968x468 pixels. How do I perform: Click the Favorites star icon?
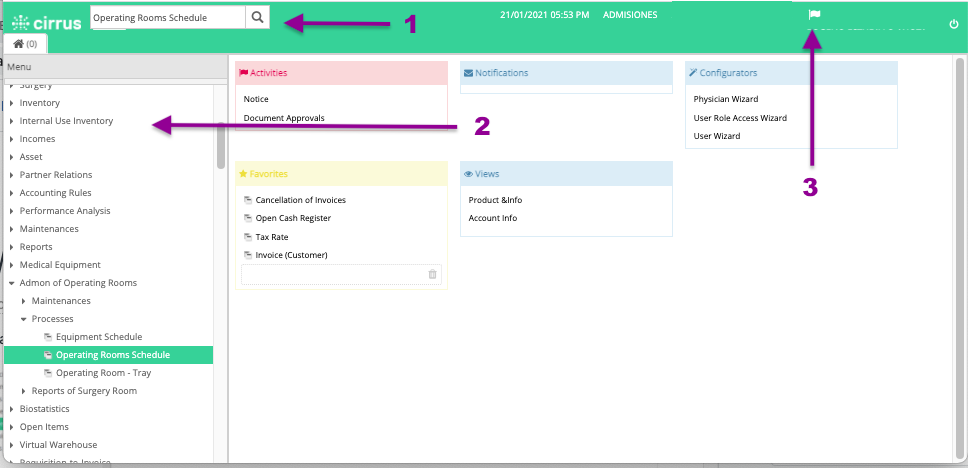point(243,174)
